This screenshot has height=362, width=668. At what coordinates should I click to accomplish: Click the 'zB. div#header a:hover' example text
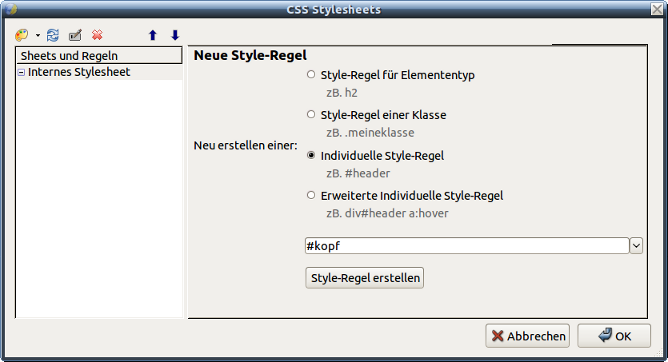click(x=387, y=213)
